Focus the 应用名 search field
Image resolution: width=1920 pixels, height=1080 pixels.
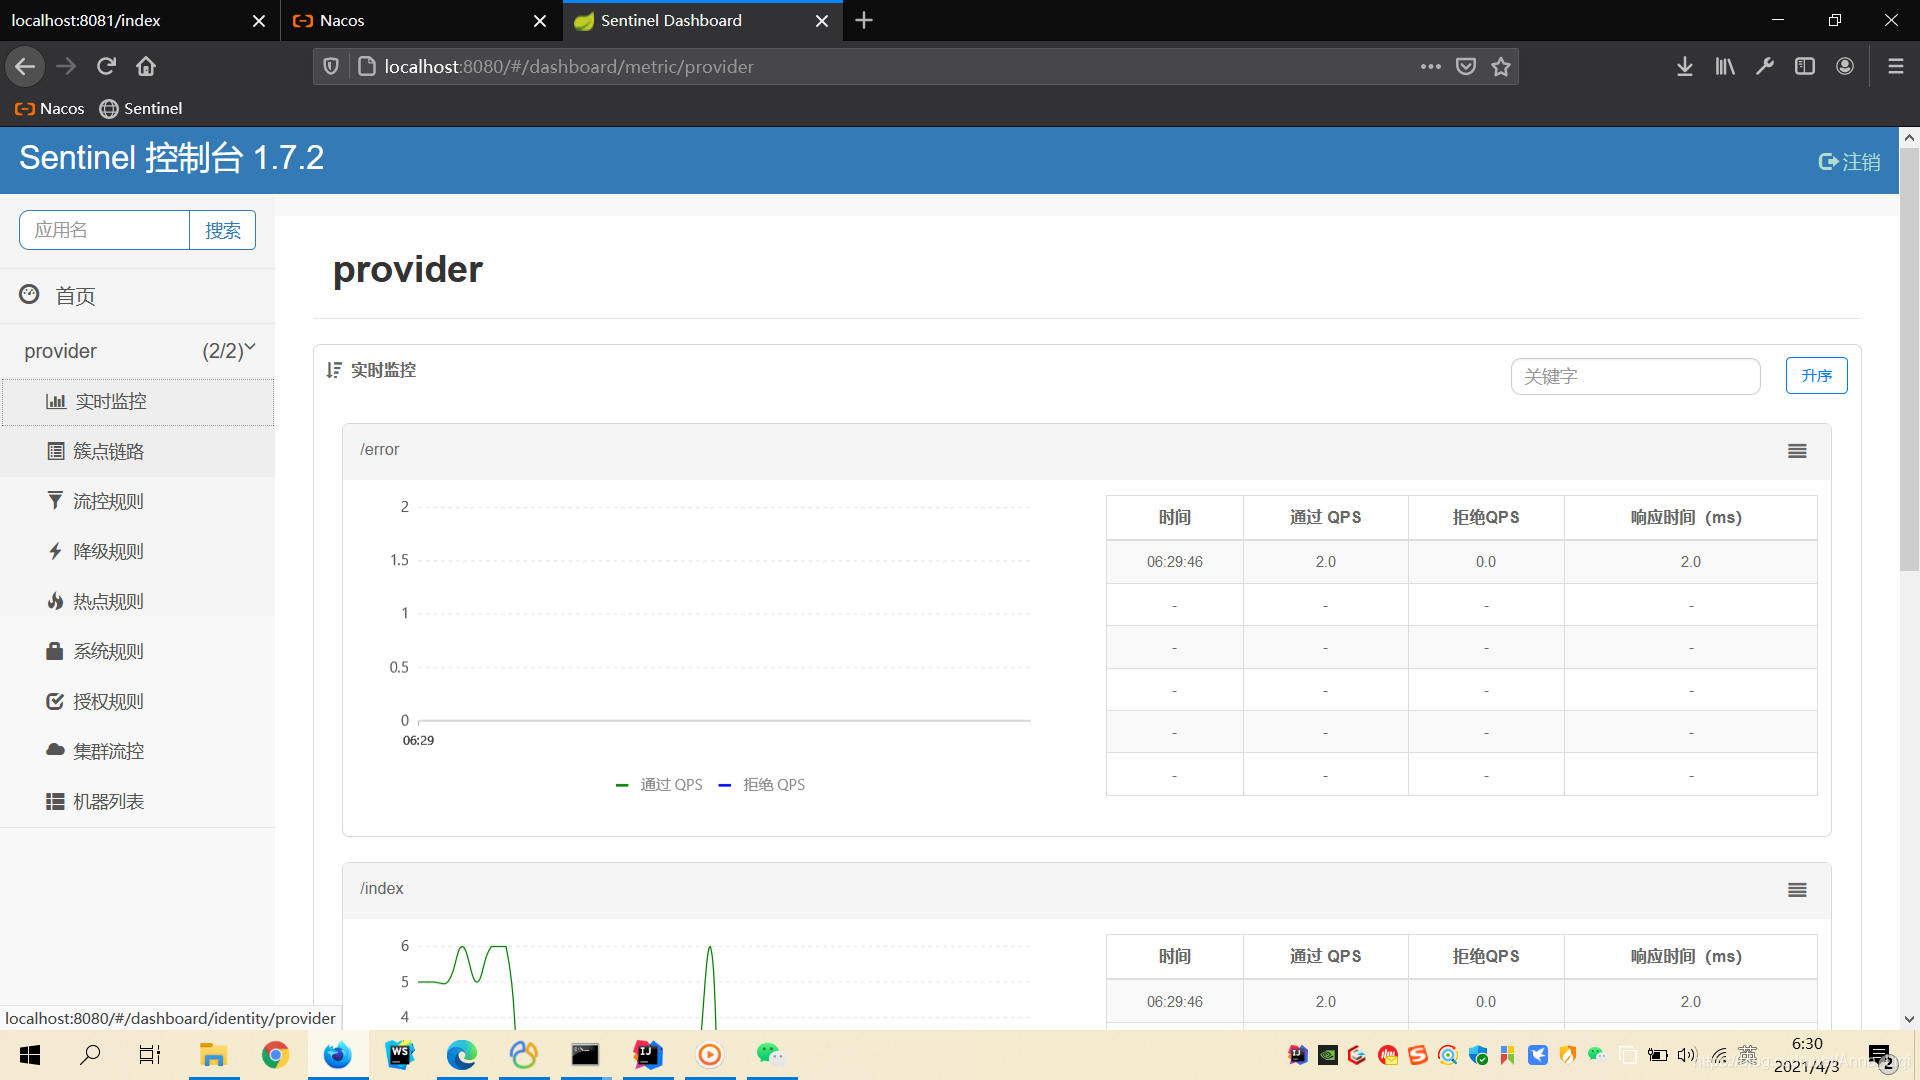[104, 230]
